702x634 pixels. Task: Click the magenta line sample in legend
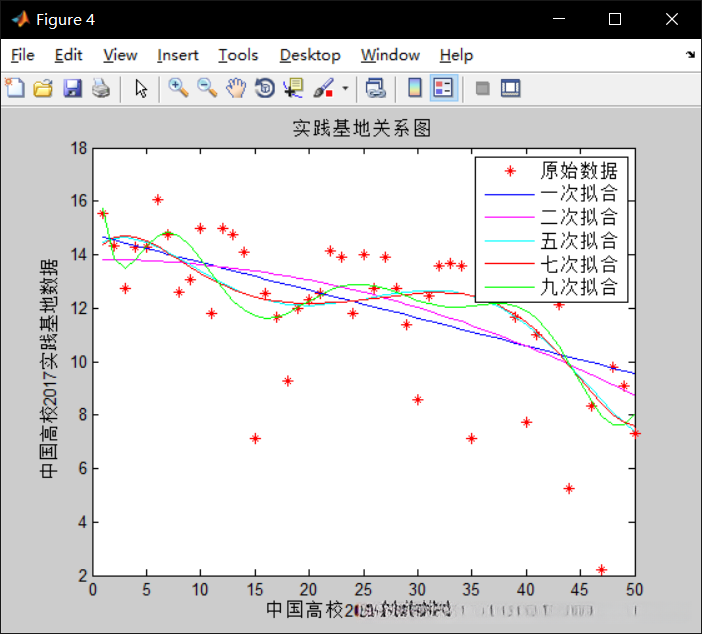point(509,218)
